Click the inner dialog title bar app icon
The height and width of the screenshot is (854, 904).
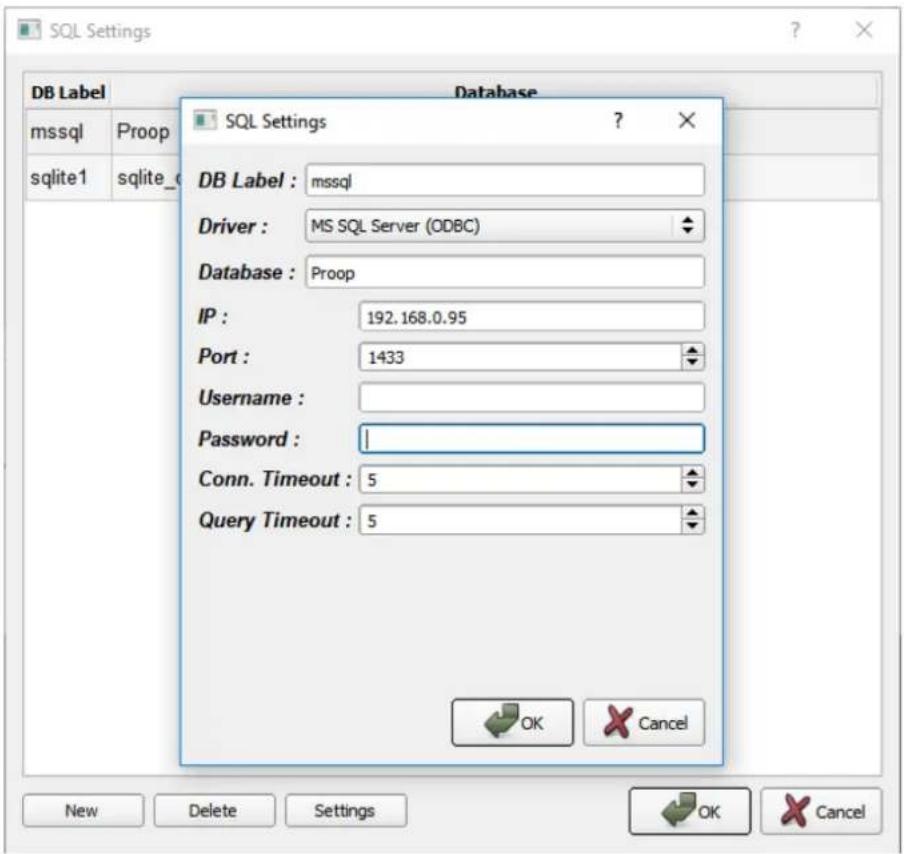tap(205, 121)
